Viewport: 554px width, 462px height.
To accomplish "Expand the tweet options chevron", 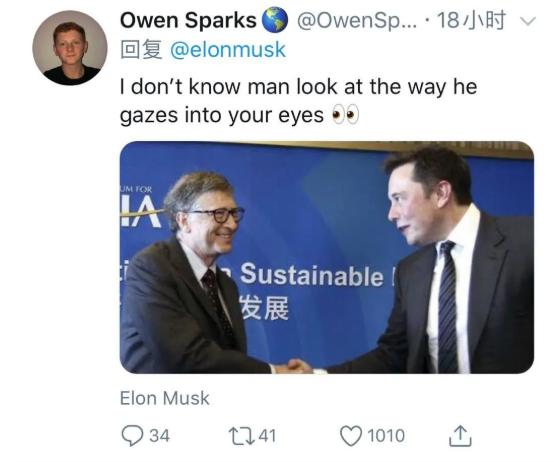I will pos(528,21).
